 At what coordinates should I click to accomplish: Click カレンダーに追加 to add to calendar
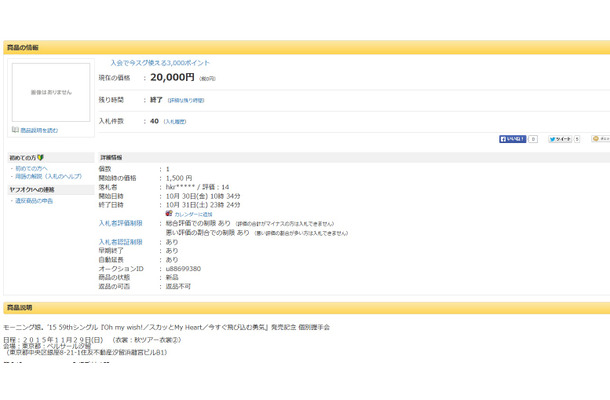click(193, 214)
